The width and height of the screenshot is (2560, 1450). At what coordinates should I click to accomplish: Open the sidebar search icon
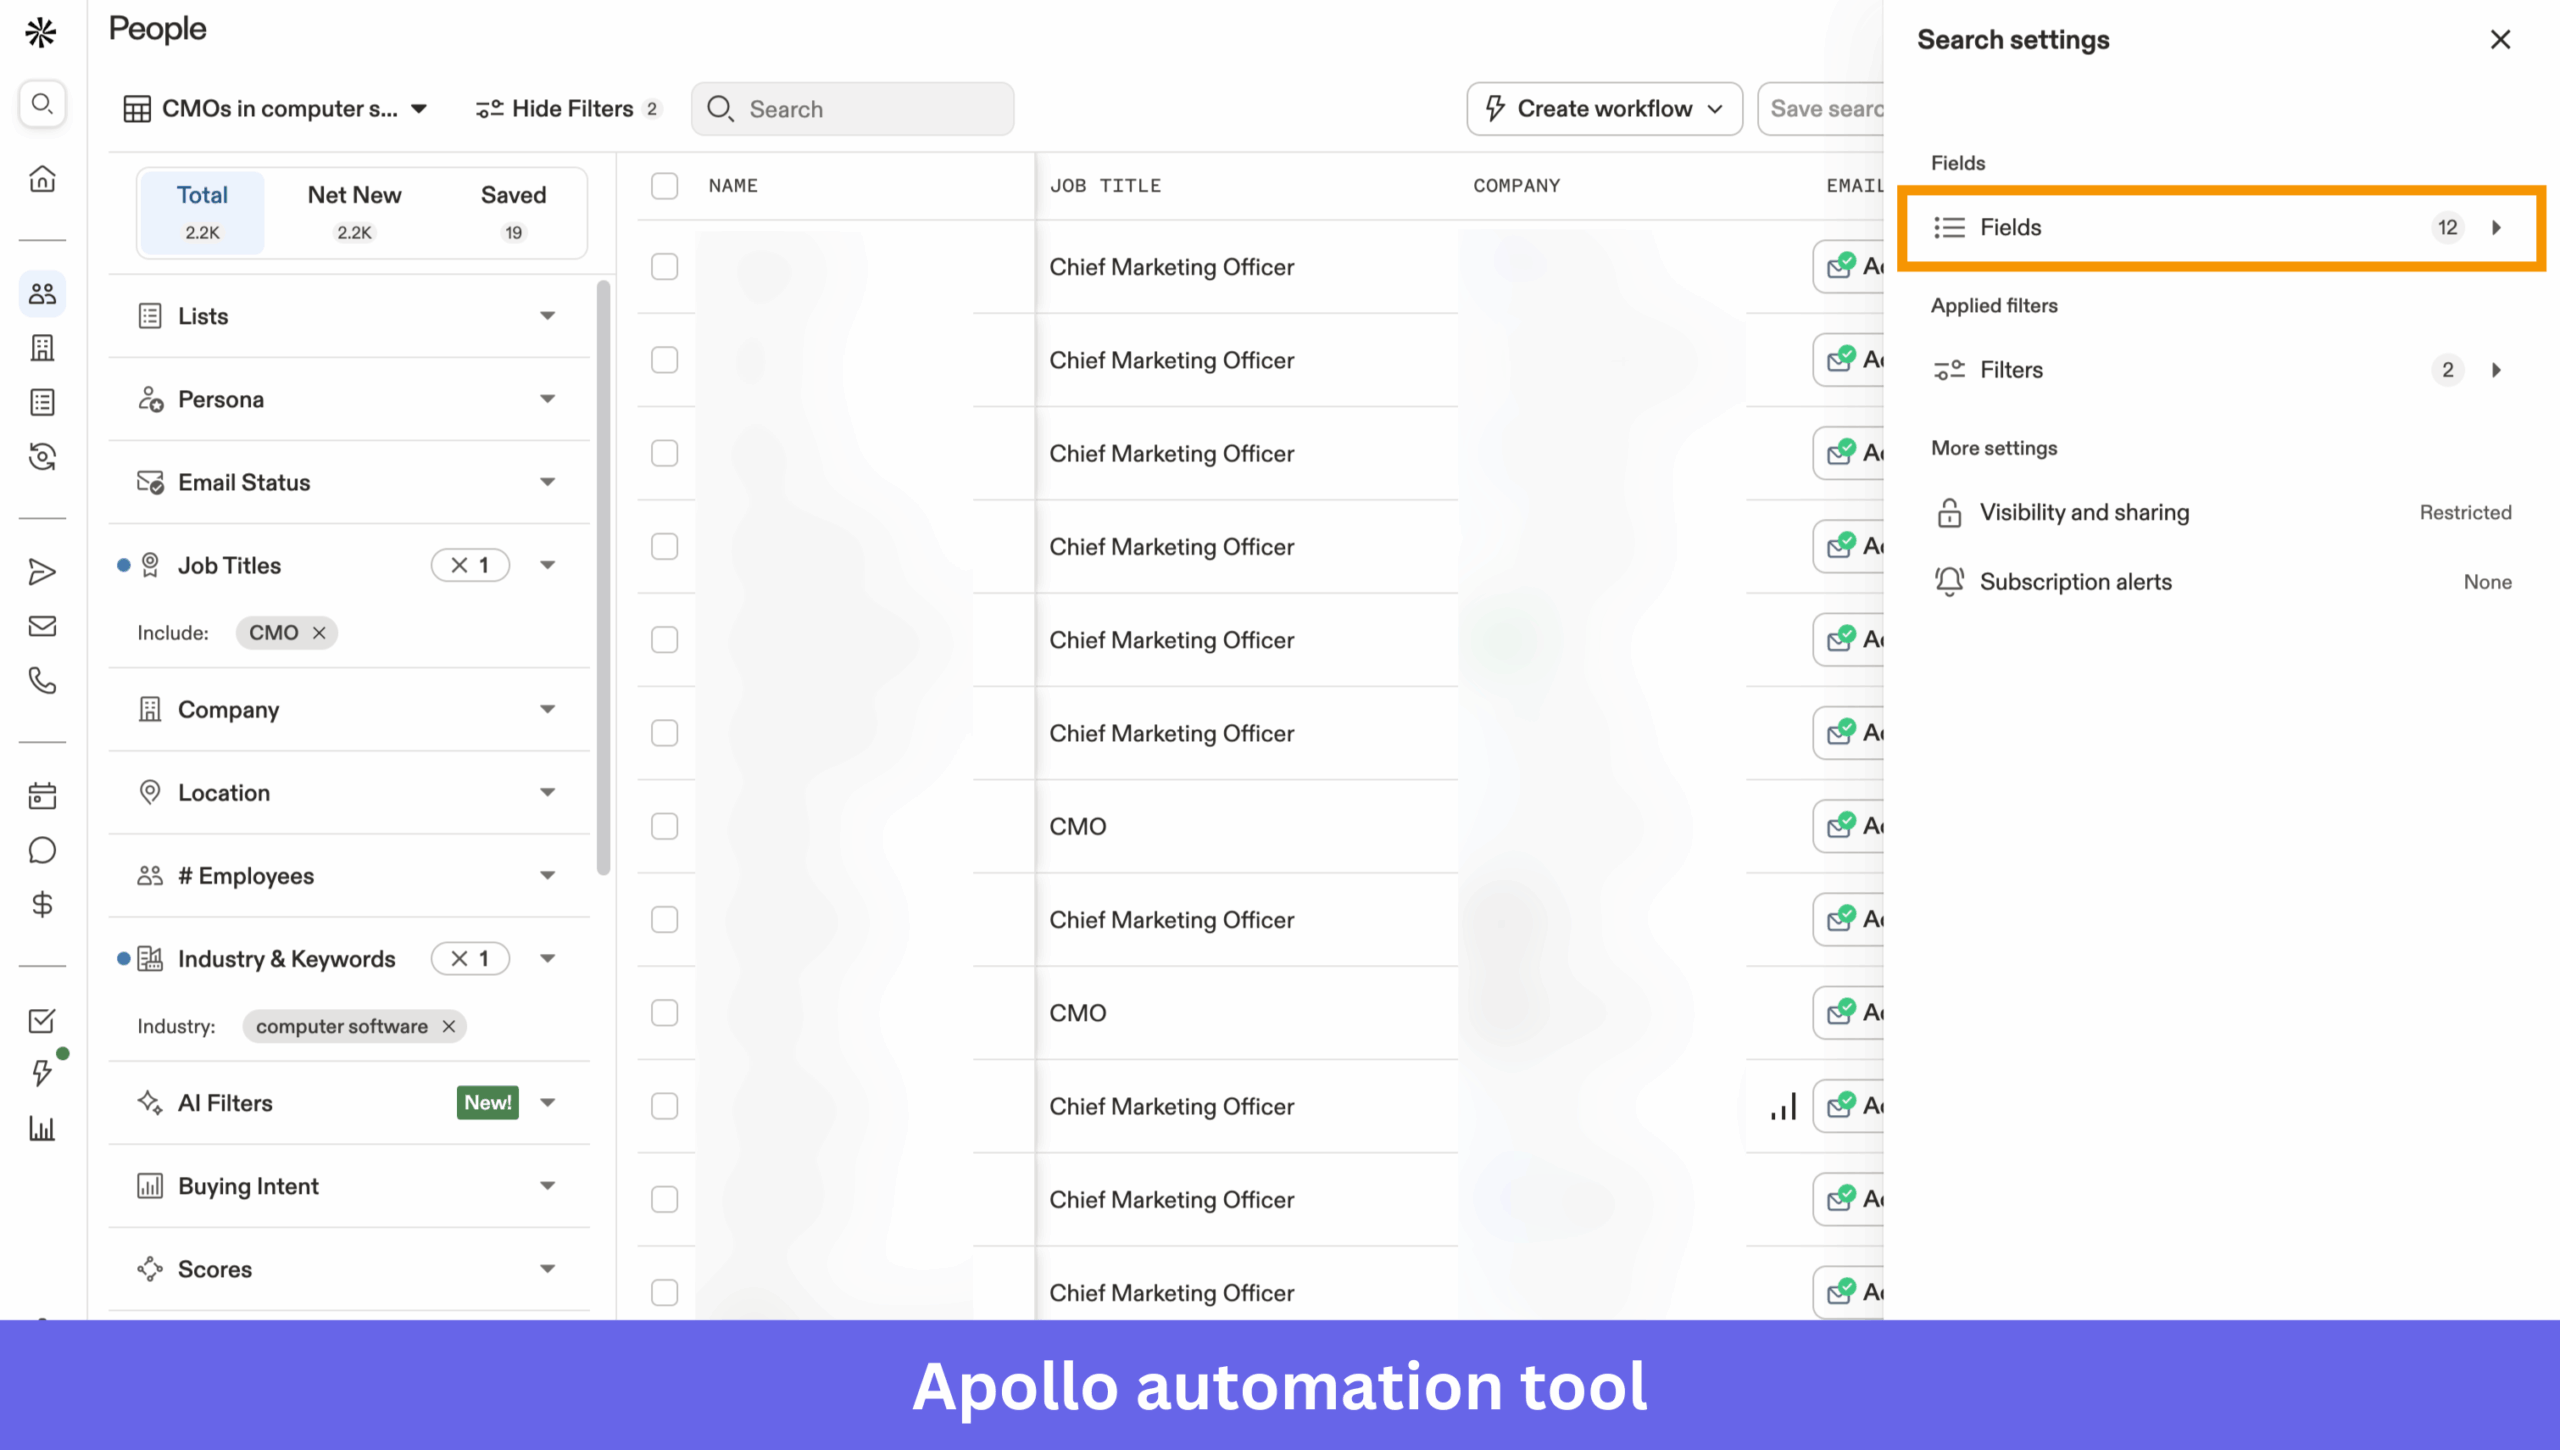coord(42,104)
